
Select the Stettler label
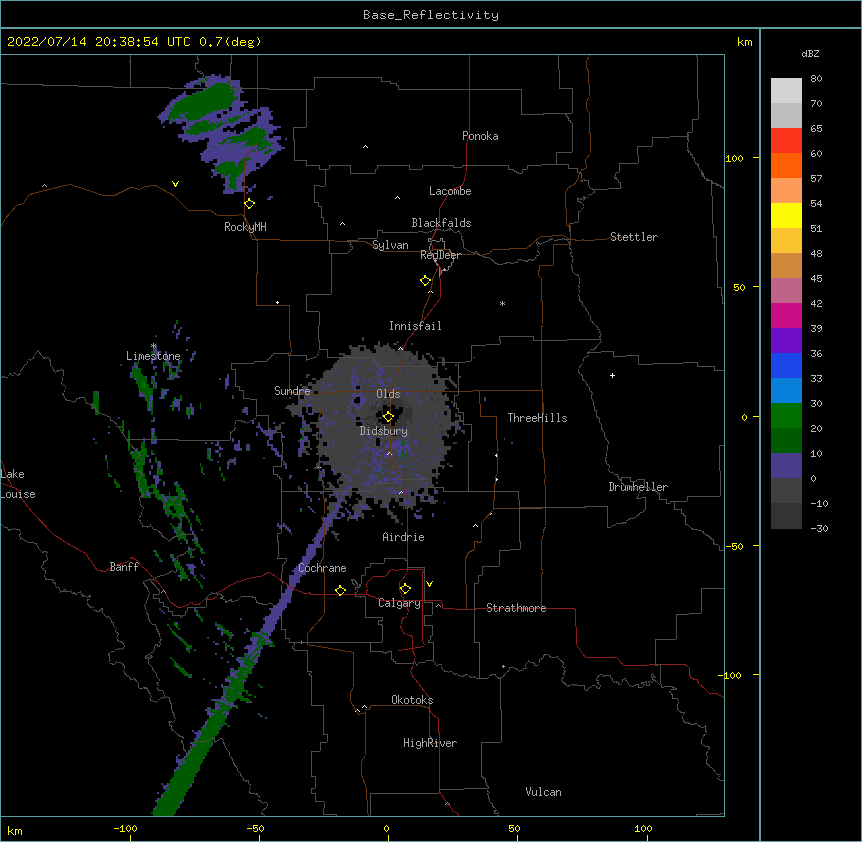tap(634, 237)
